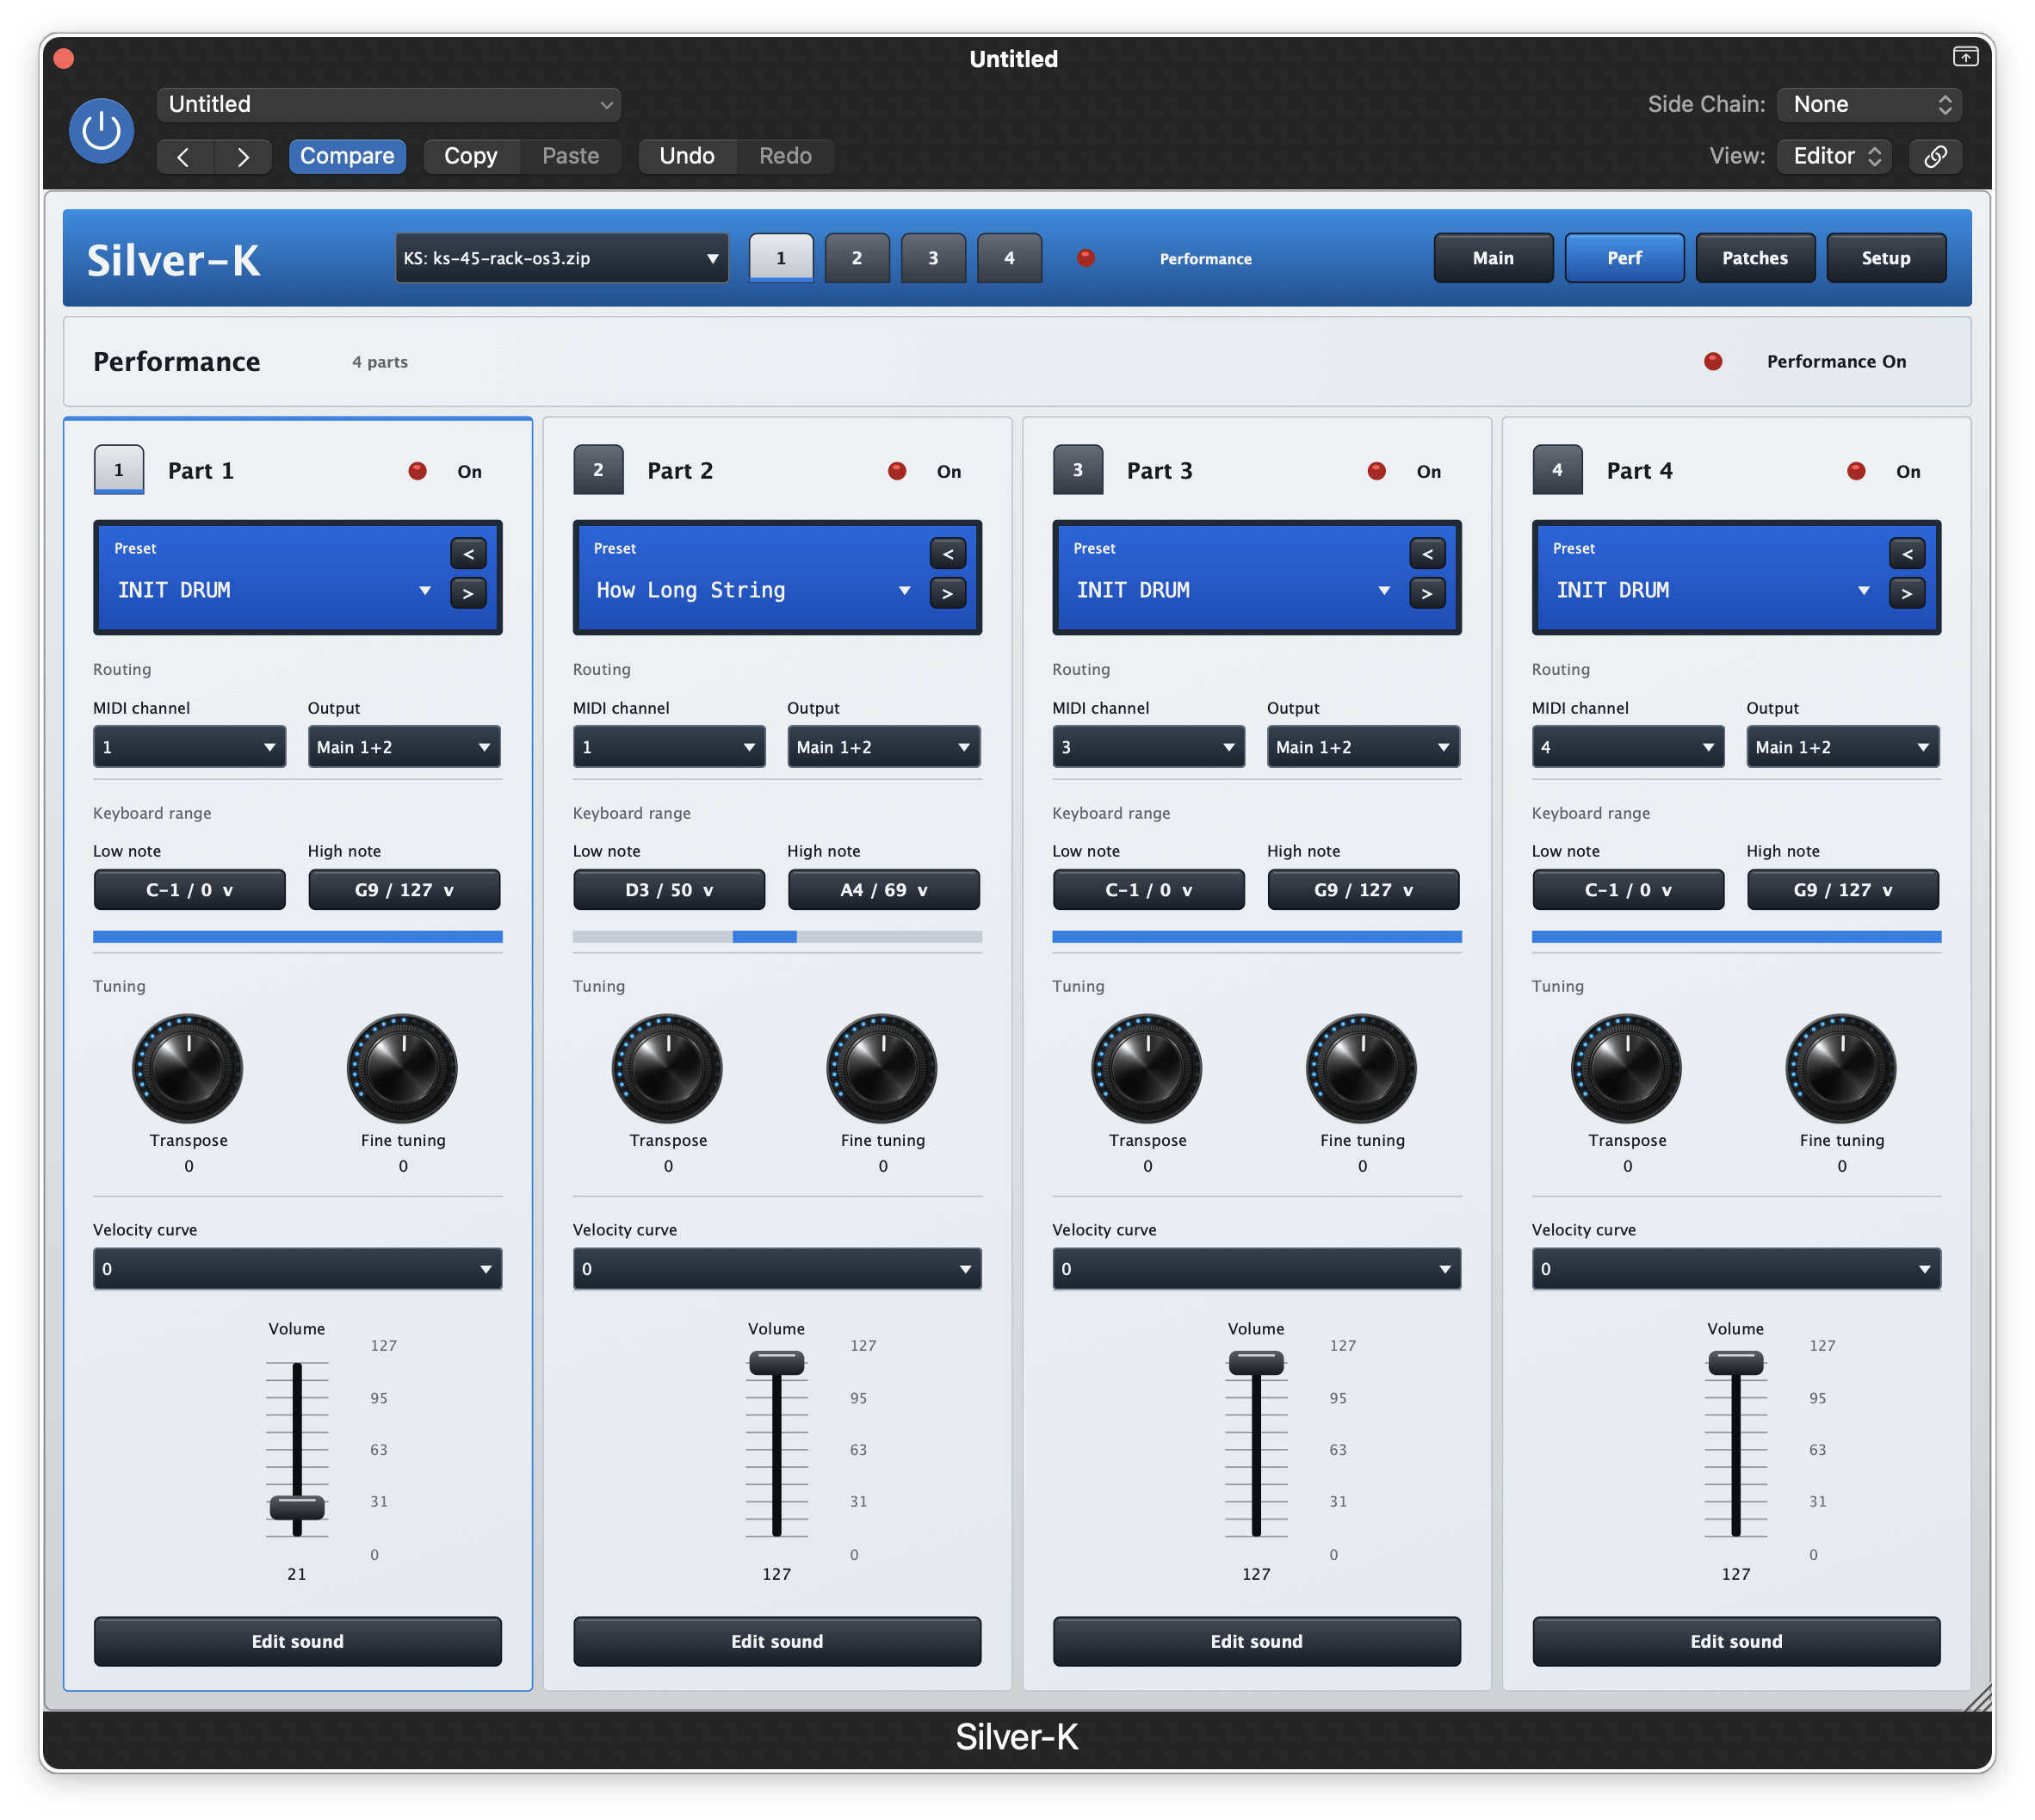Click the link chain icon button
Screen dimensions: 2035x1820
tap(1935, 156)
